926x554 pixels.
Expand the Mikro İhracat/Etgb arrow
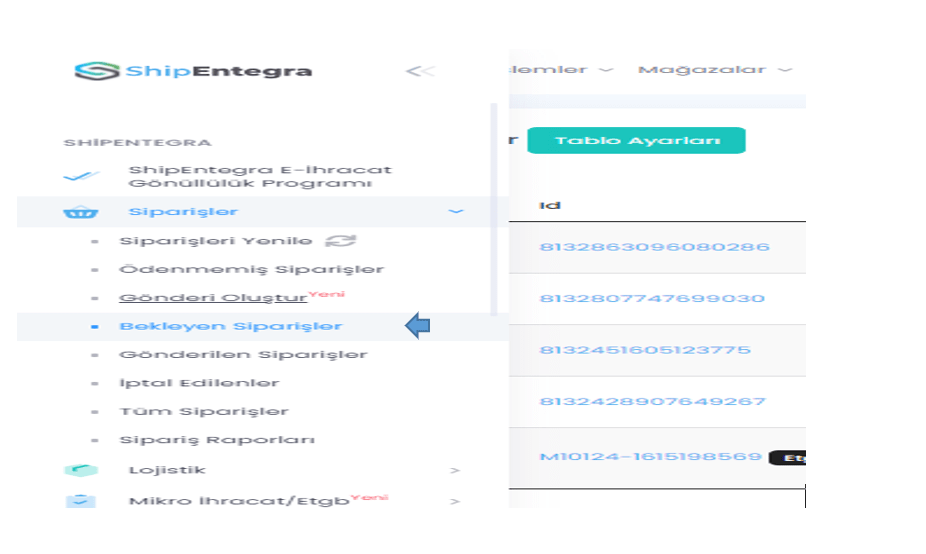tap(455, 501)
